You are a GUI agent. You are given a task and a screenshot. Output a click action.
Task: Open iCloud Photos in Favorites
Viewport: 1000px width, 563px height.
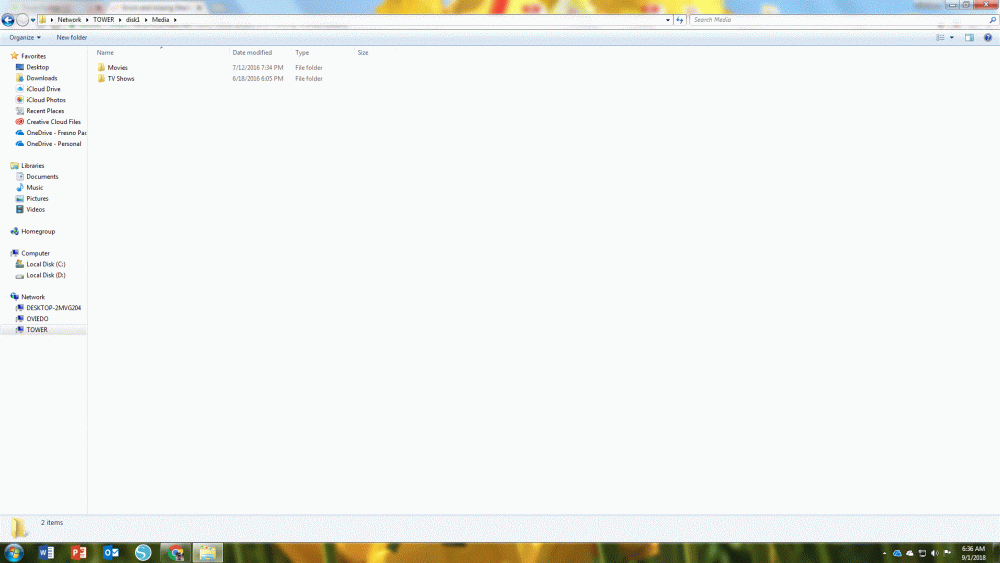click(46, 100)
